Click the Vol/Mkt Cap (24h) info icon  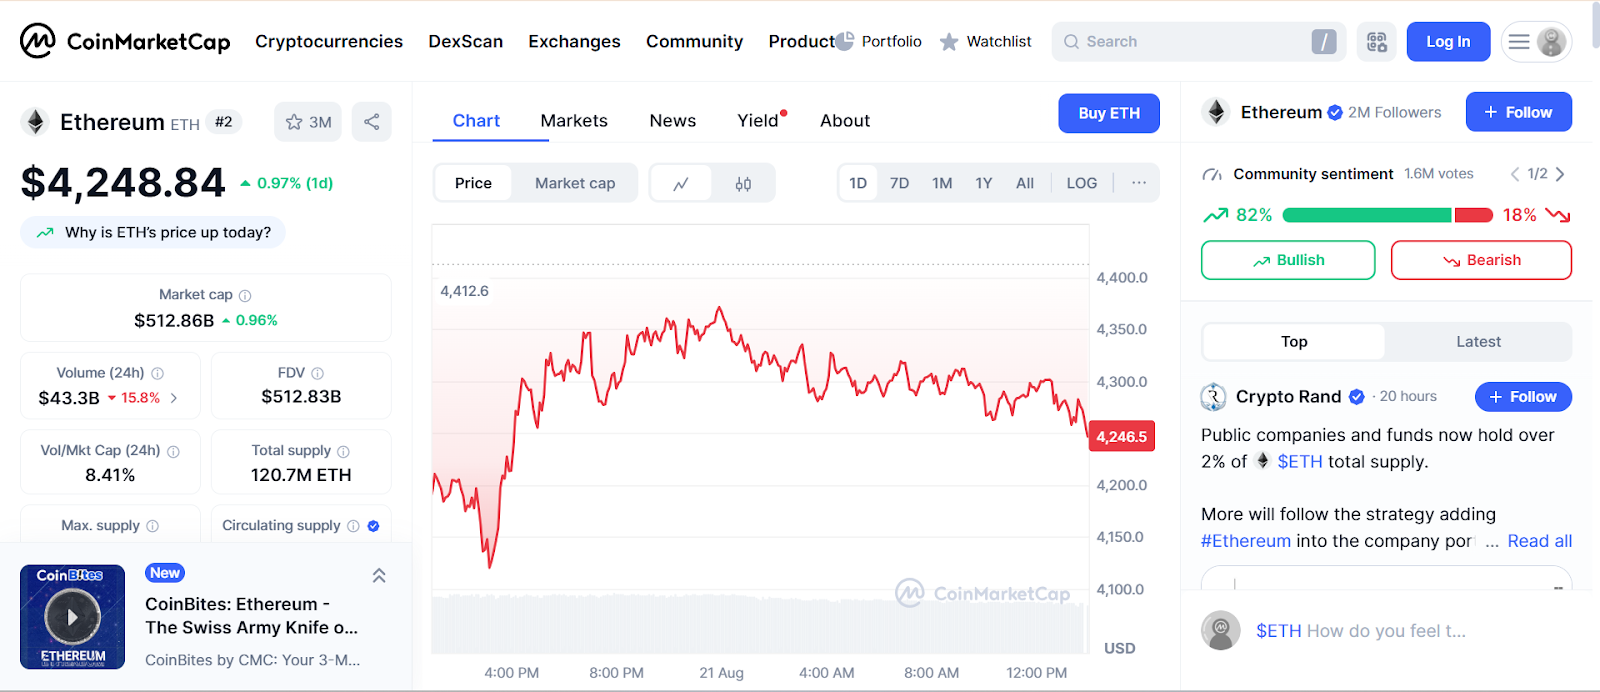(x=174, y=451)
